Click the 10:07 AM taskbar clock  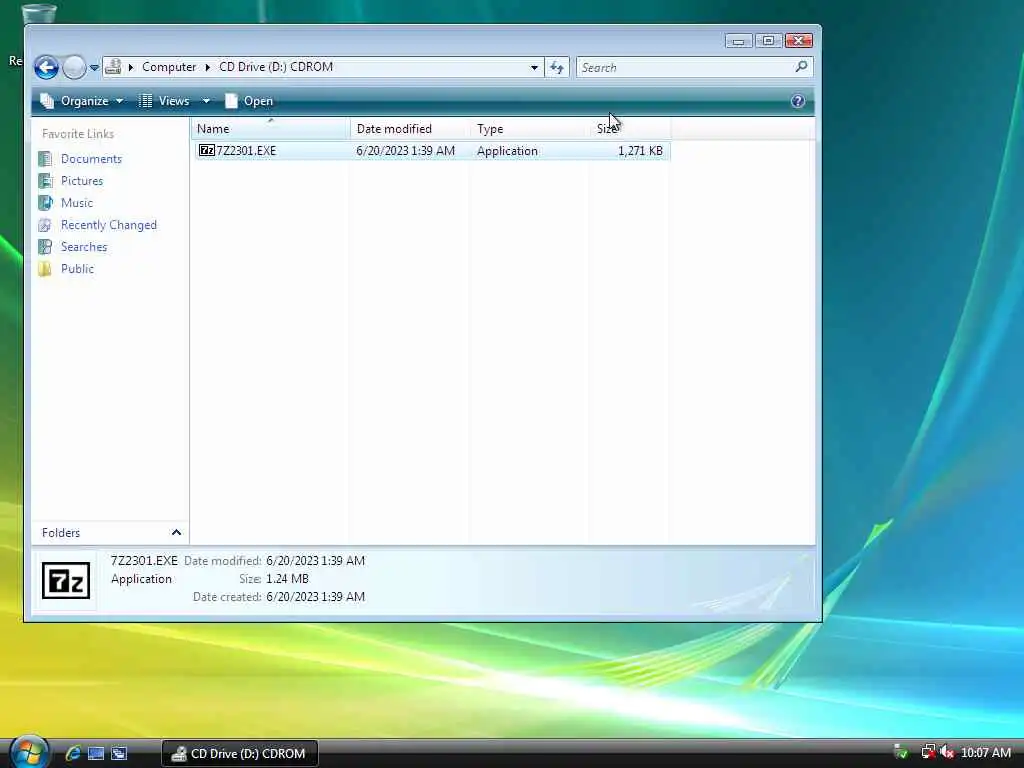coord(986,753)
